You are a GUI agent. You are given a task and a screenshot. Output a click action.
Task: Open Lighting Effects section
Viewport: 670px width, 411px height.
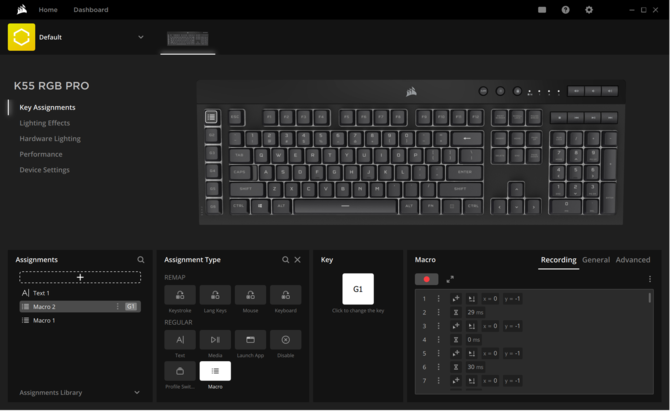coord(44,123)
